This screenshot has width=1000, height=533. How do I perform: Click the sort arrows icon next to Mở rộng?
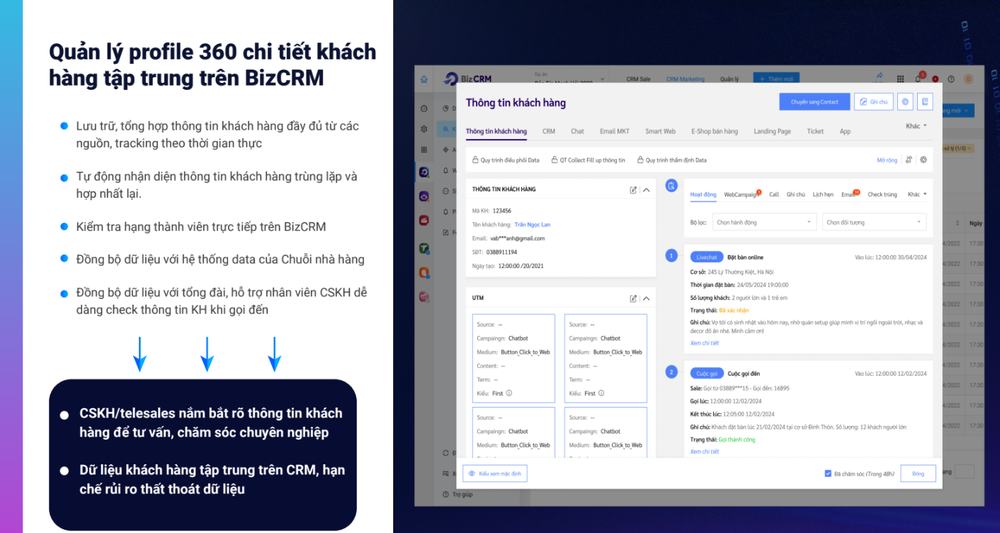[908, 160]
